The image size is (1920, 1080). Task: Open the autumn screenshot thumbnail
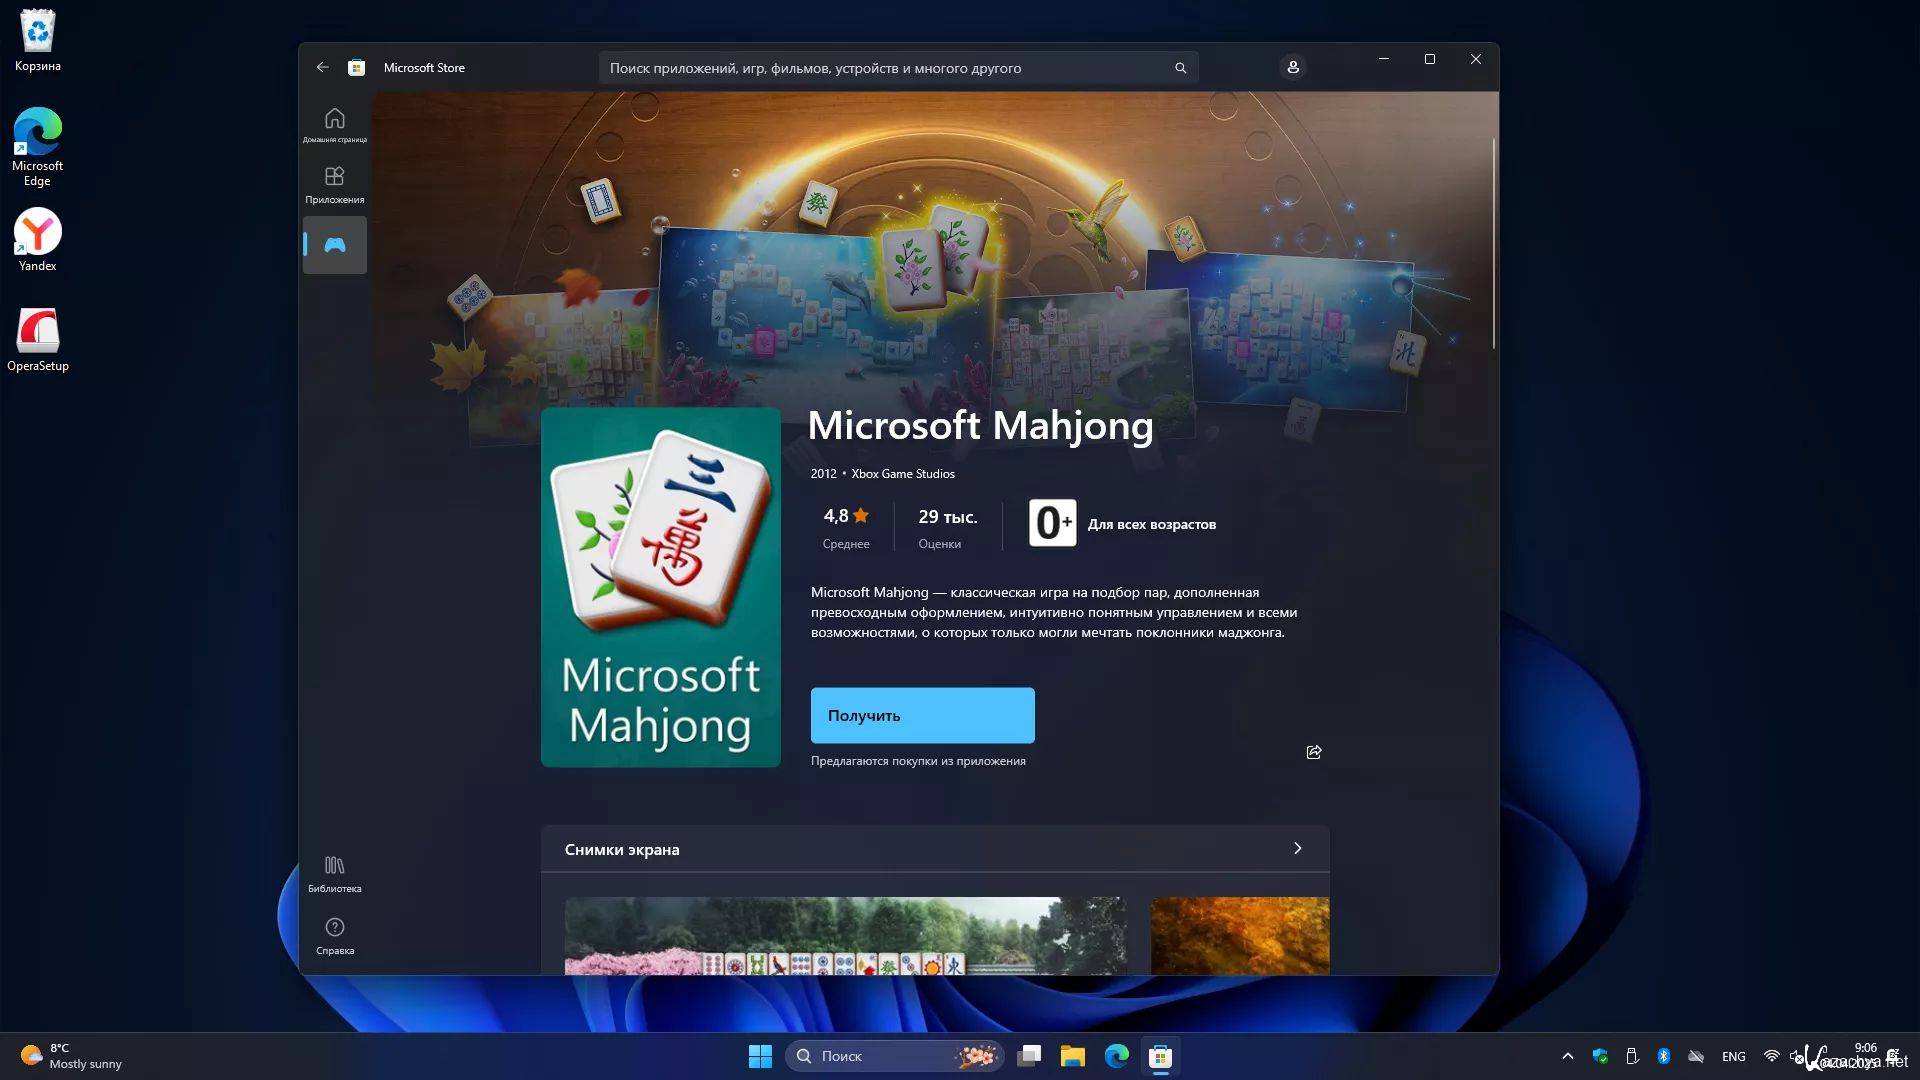coord(1239,935)
